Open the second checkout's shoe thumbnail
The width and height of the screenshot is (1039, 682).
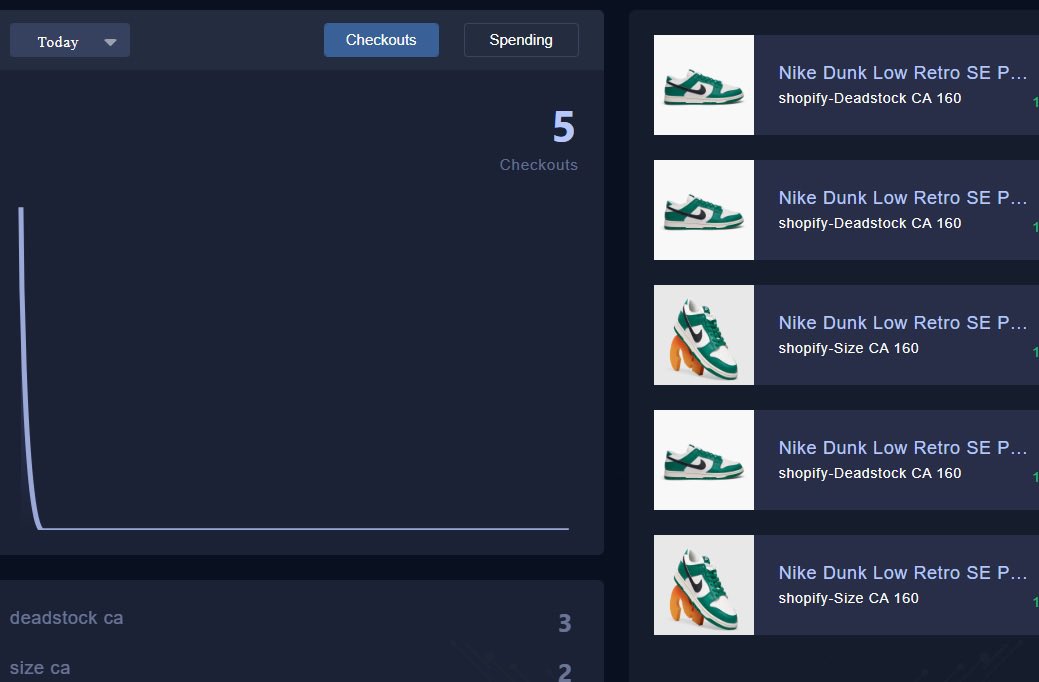pyautogui.click(x=704, y=210)
